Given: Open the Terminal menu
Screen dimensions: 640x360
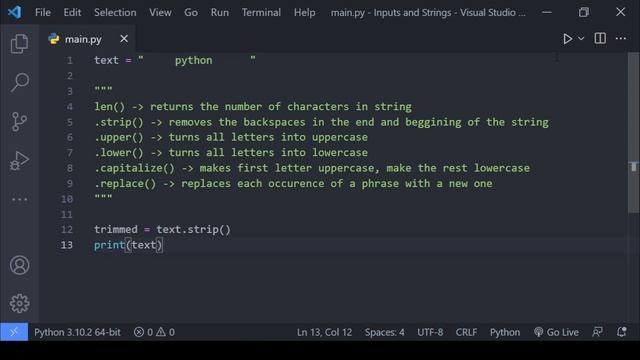Looking at the screenshot, I should click(x=261, y=13).
